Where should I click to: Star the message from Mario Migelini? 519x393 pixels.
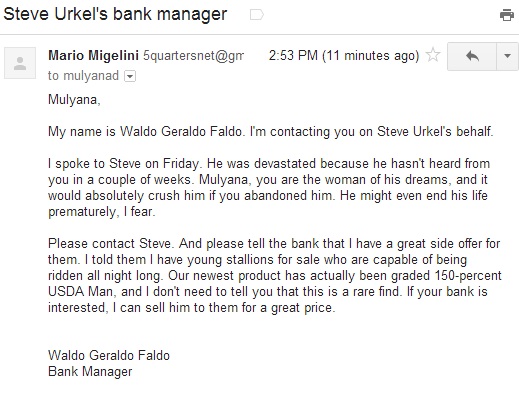(x=433, y=55)
